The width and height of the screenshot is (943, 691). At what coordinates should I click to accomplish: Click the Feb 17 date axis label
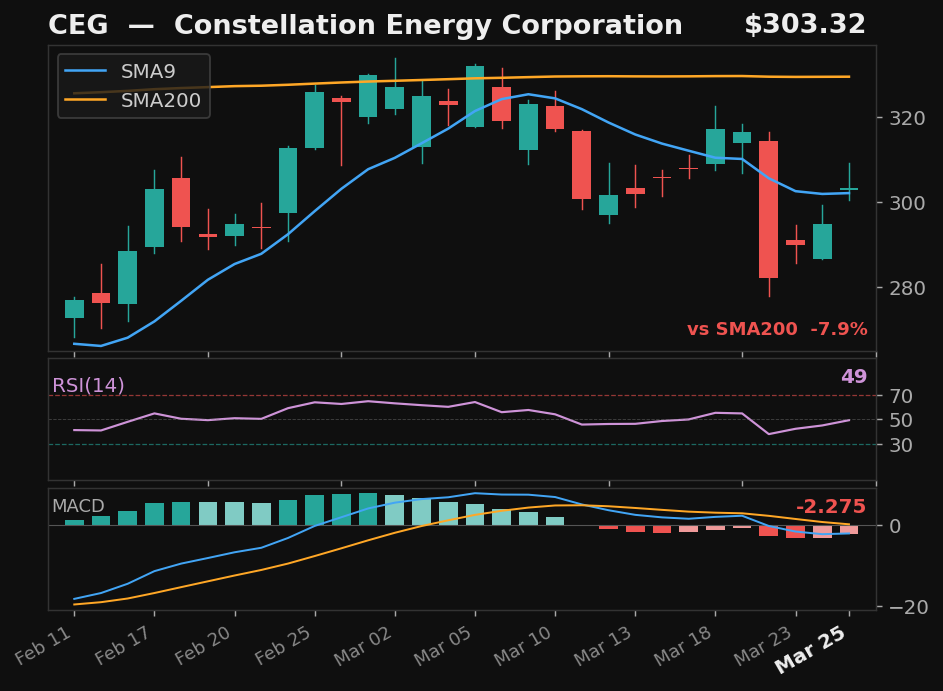[x=125, y=646]
